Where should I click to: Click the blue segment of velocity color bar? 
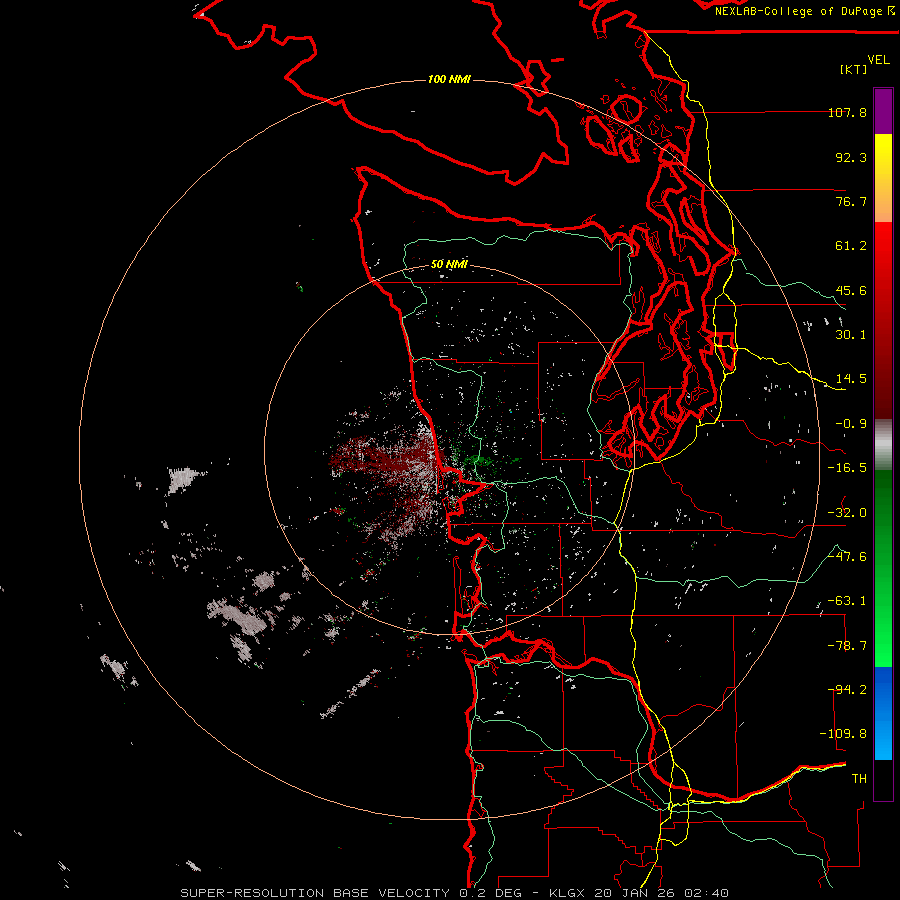pos(883,713)
